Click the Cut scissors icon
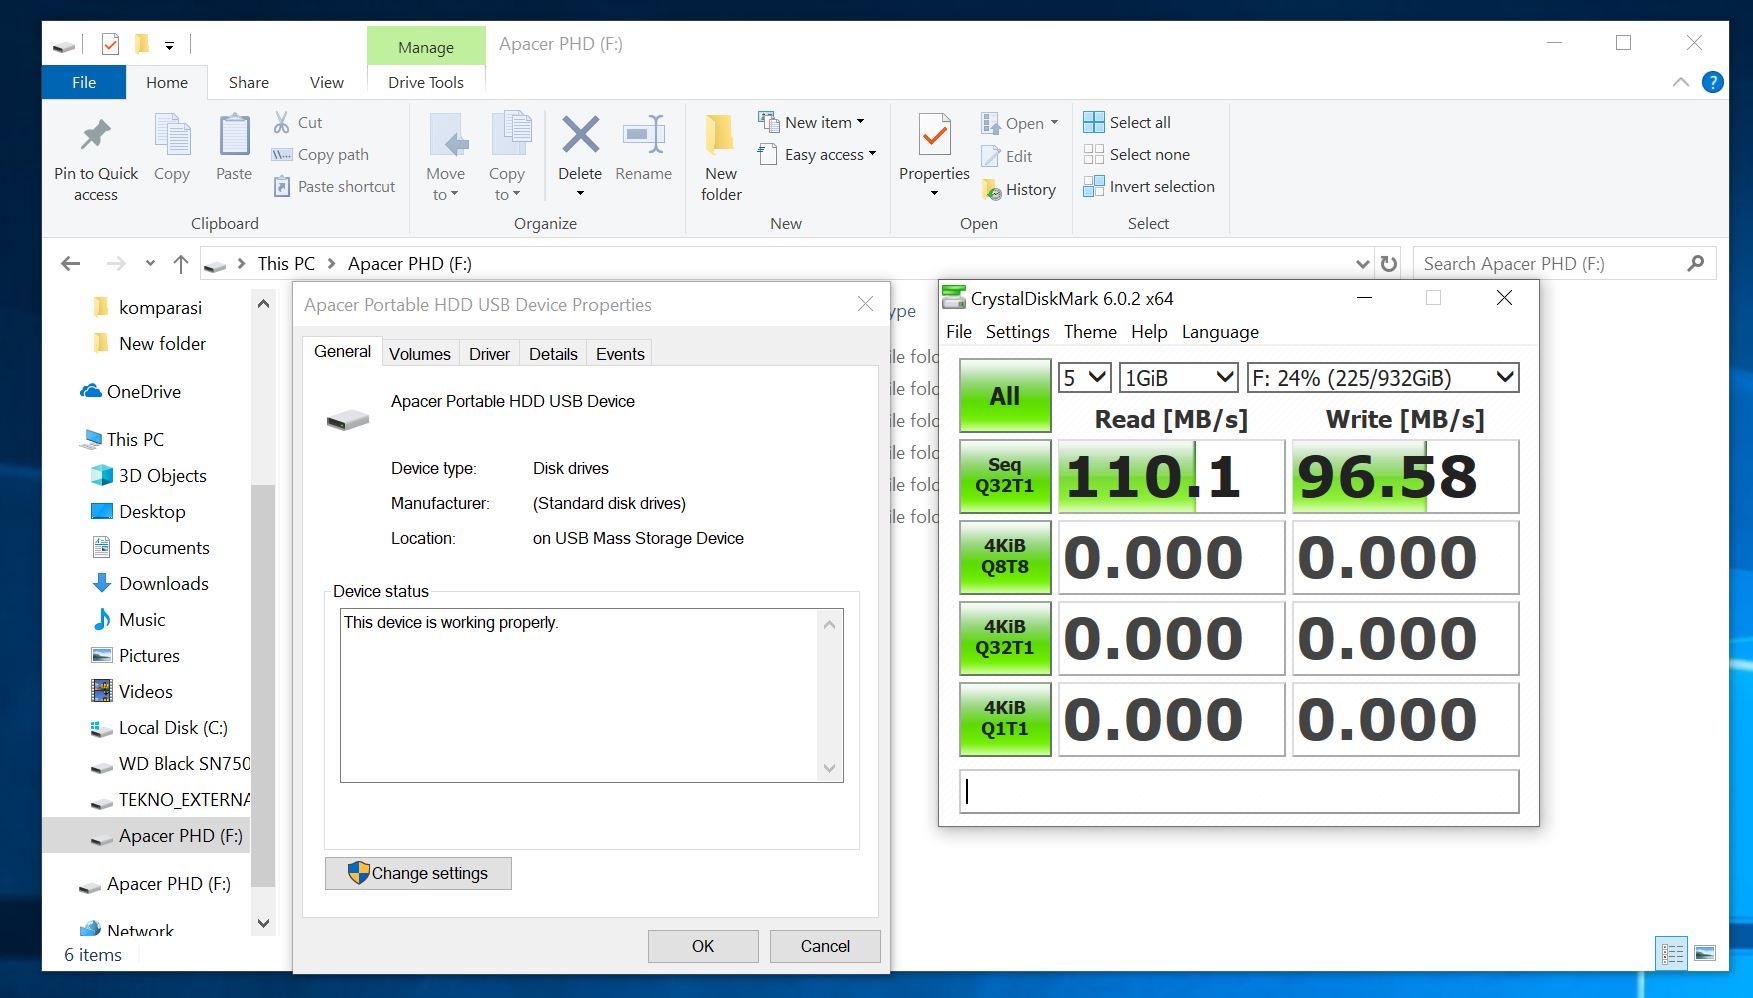The width and height of the screenshot is (1753, 998). tap(282, 122)
